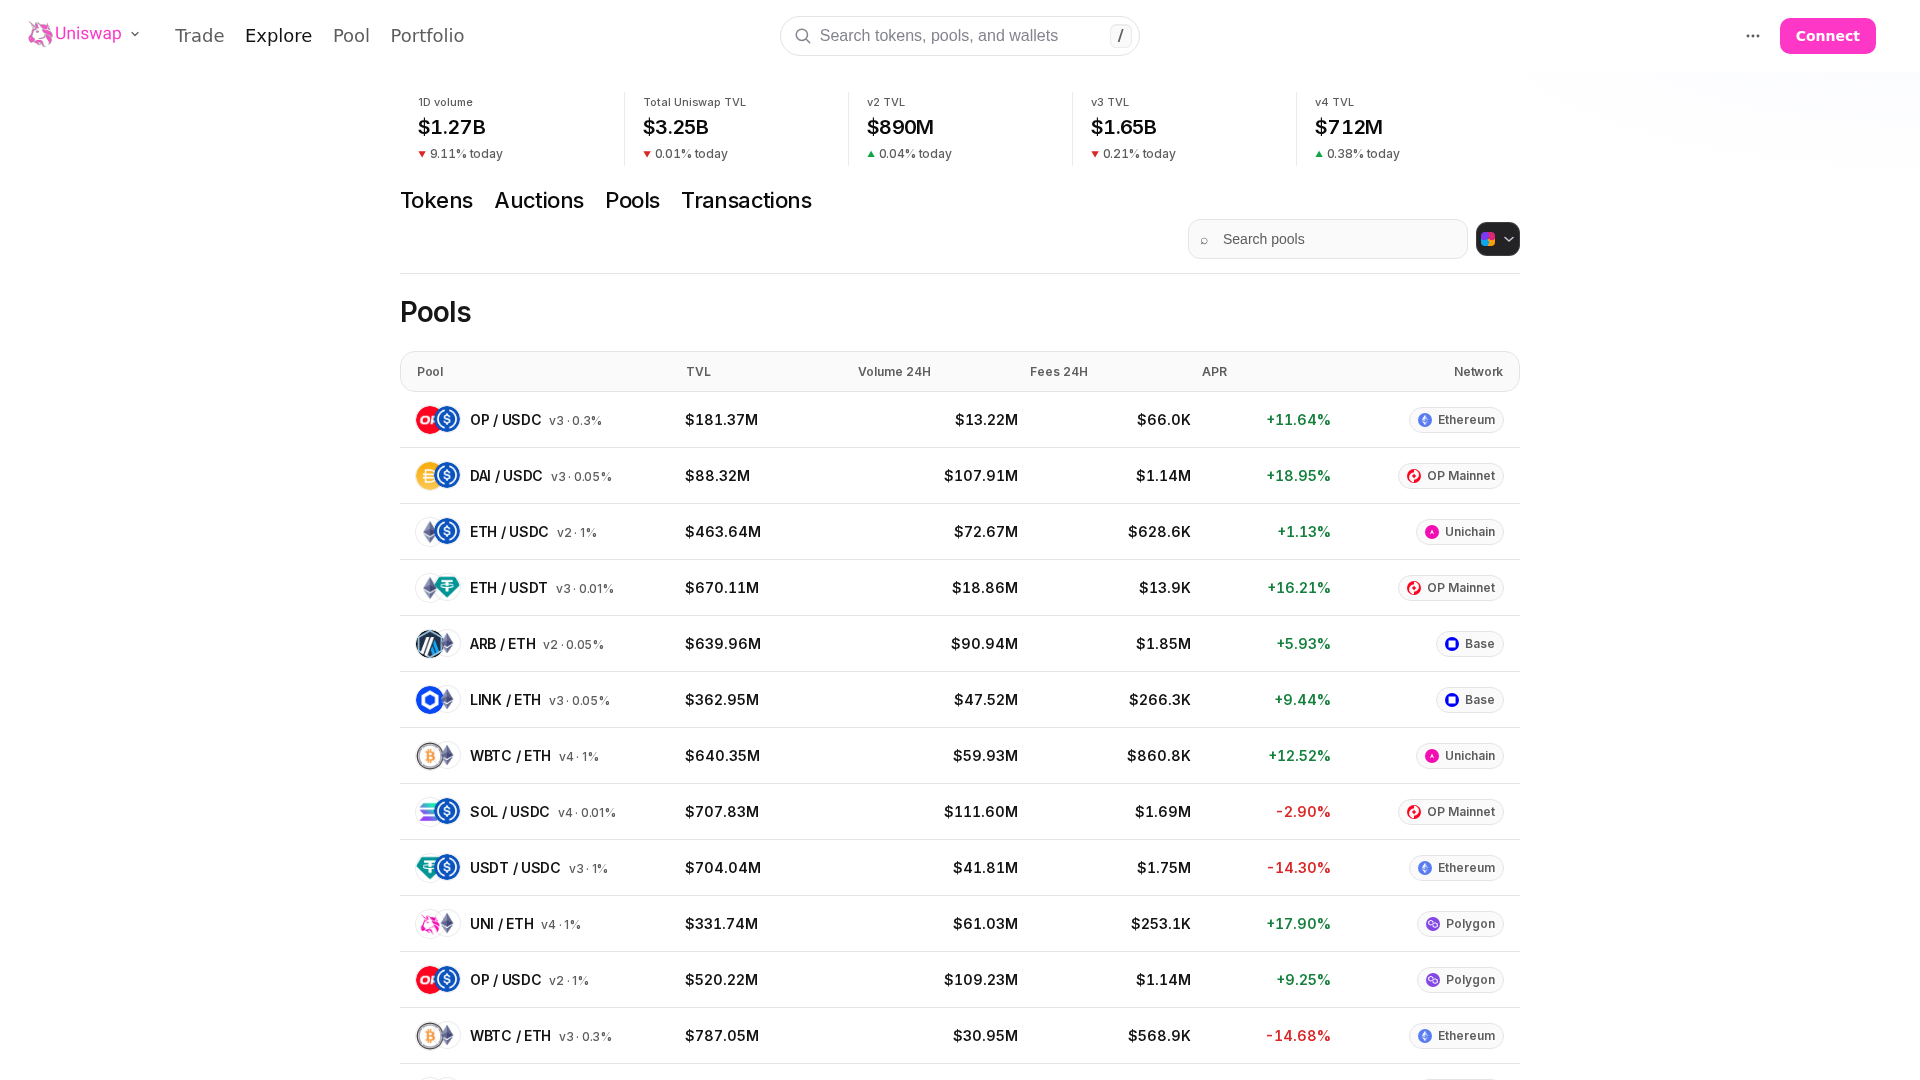Switch to the Pools tab
Viewport: 1920px width, 1080px height.
click(x=632, y=201)
